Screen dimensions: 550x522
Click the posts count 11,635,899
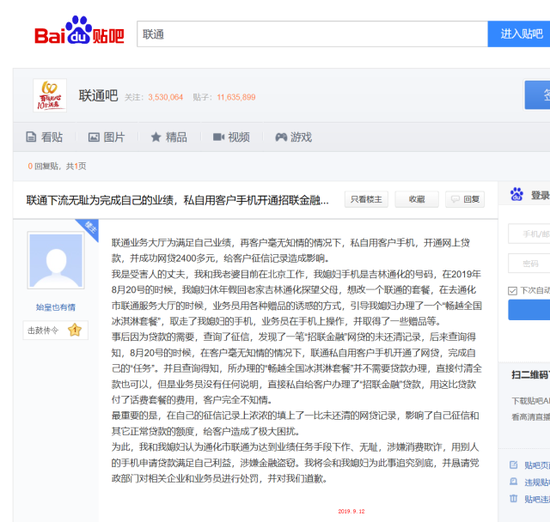[x=236, y=97]
